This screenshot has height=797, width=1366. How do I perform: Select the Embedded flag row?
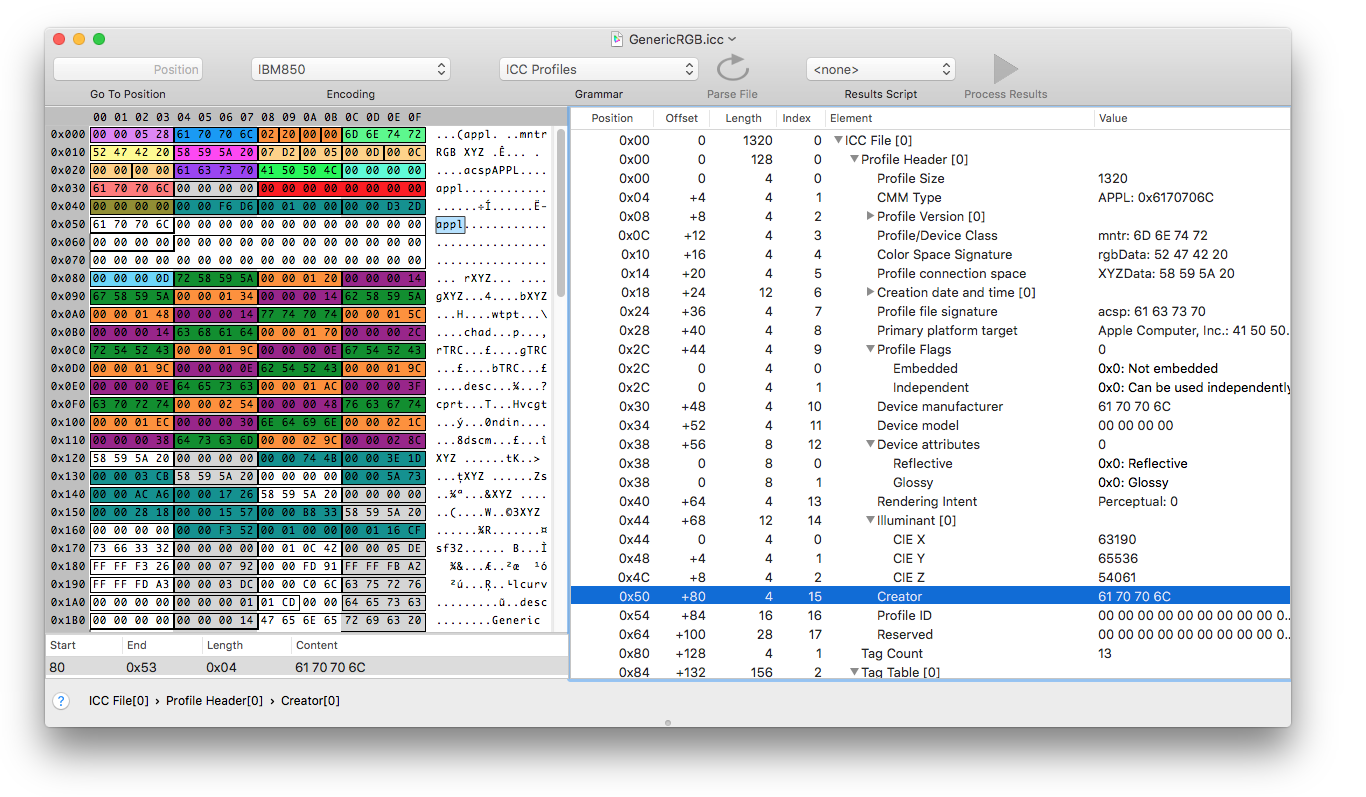[930, 368]
